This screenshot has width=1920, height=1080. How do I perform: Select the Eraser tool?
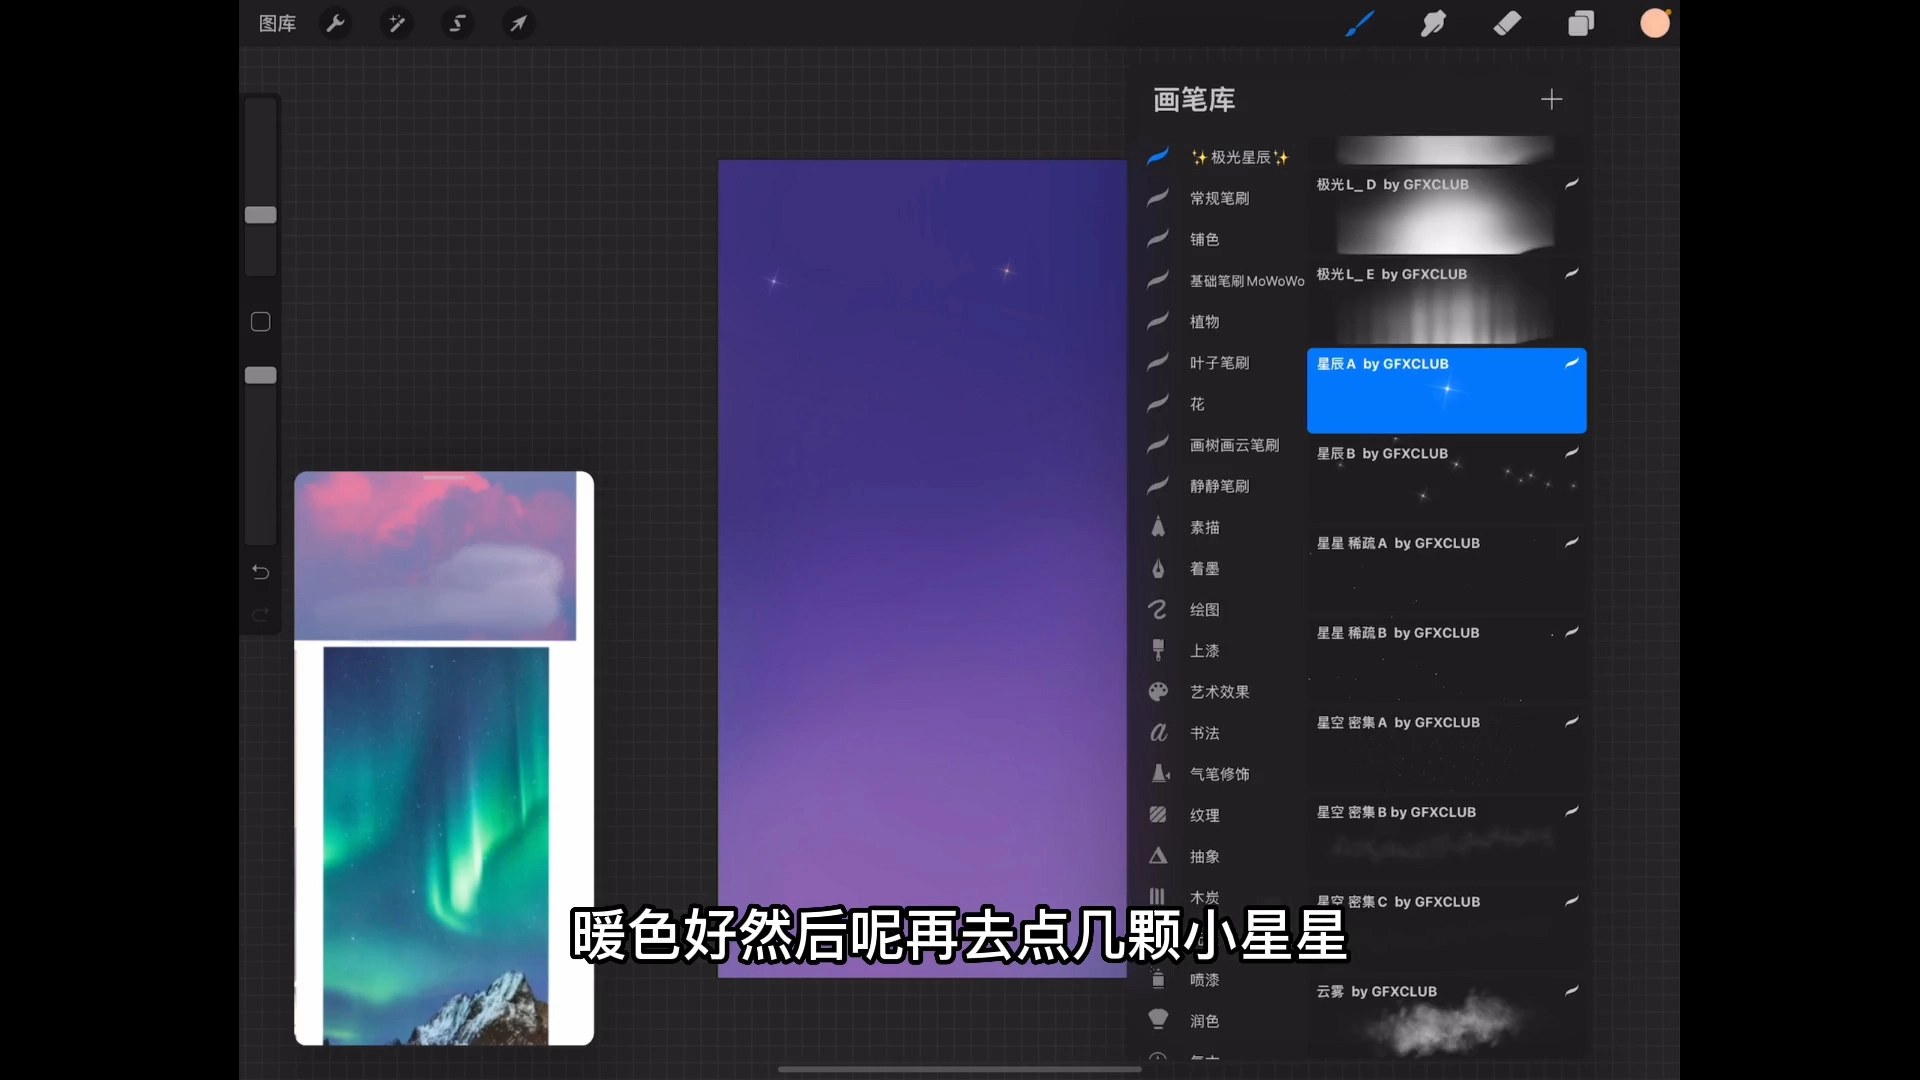click(1507, 23)
